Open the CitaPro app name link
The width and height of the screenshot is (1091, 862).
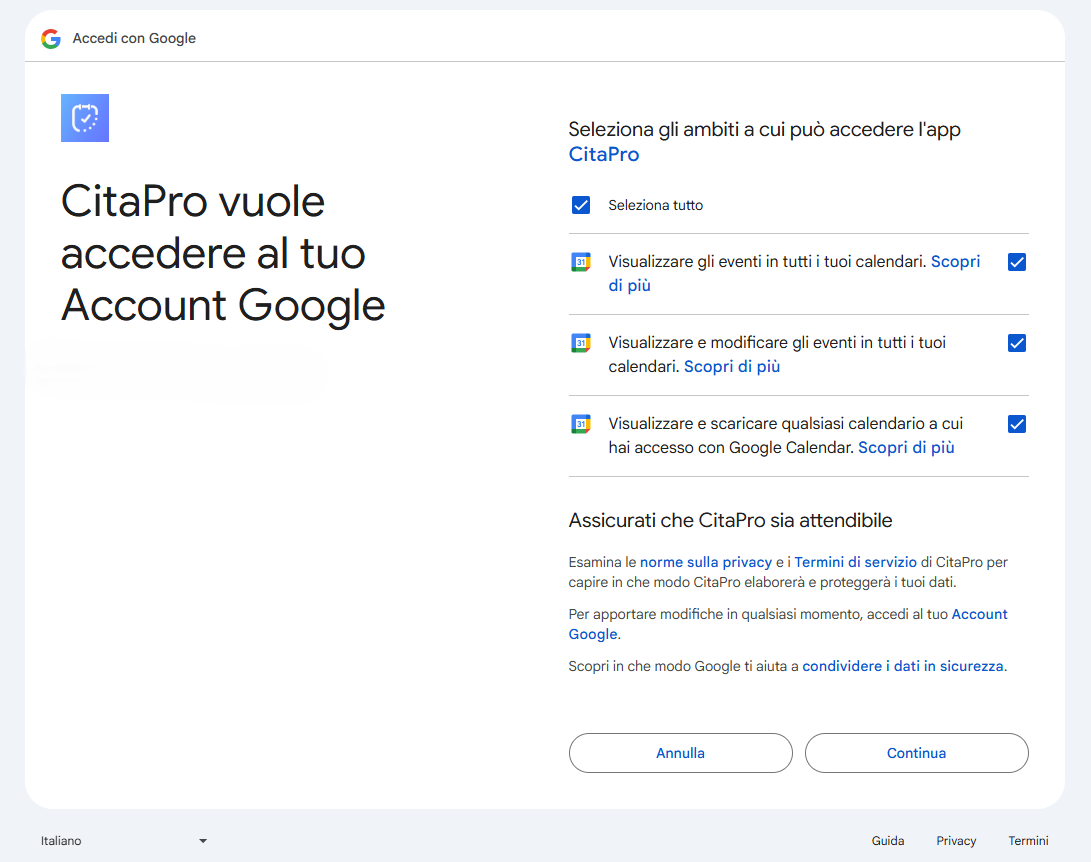click(604, 154)
